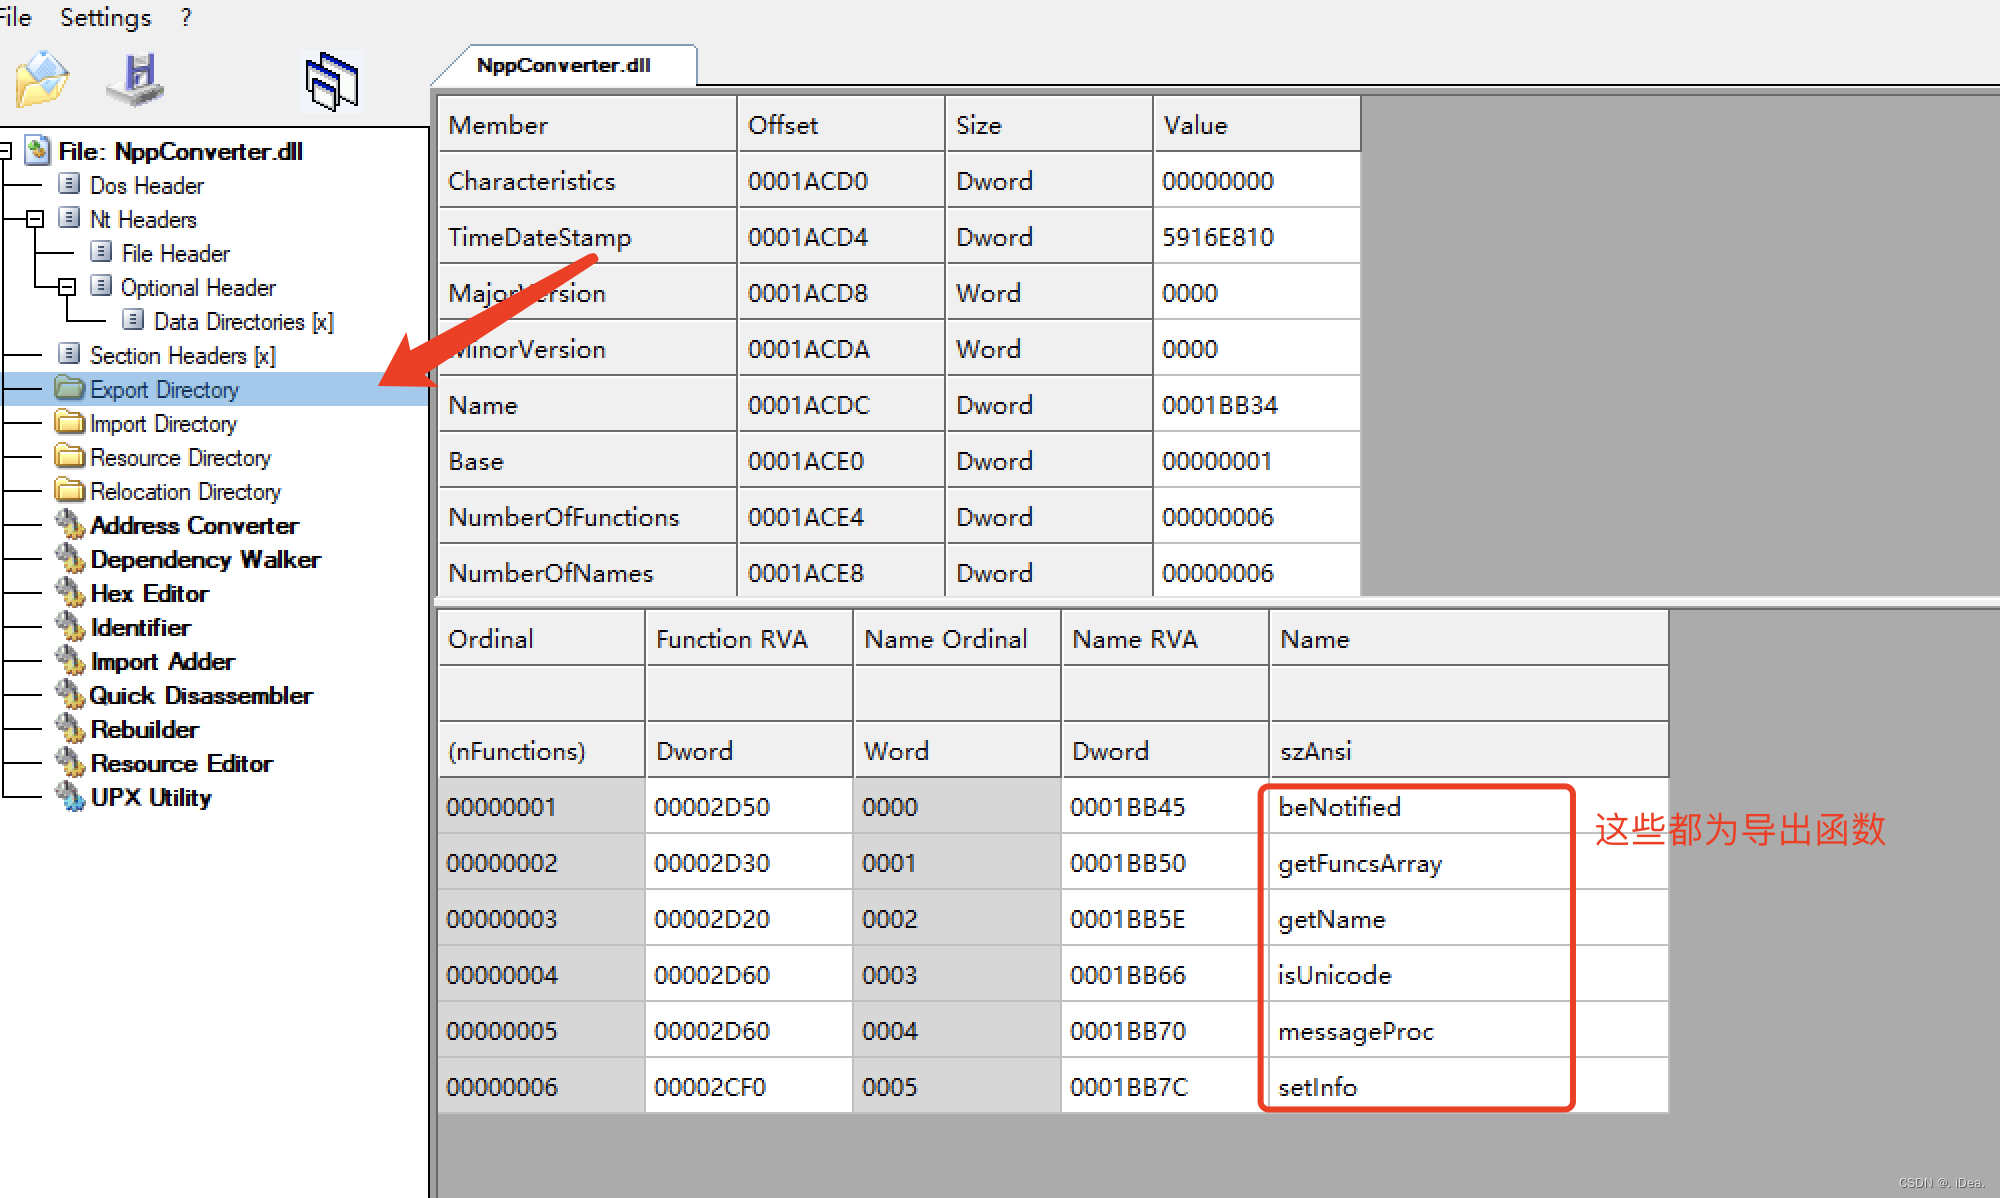
Task: Open the Address Converter tool
Action: (194, 526)
